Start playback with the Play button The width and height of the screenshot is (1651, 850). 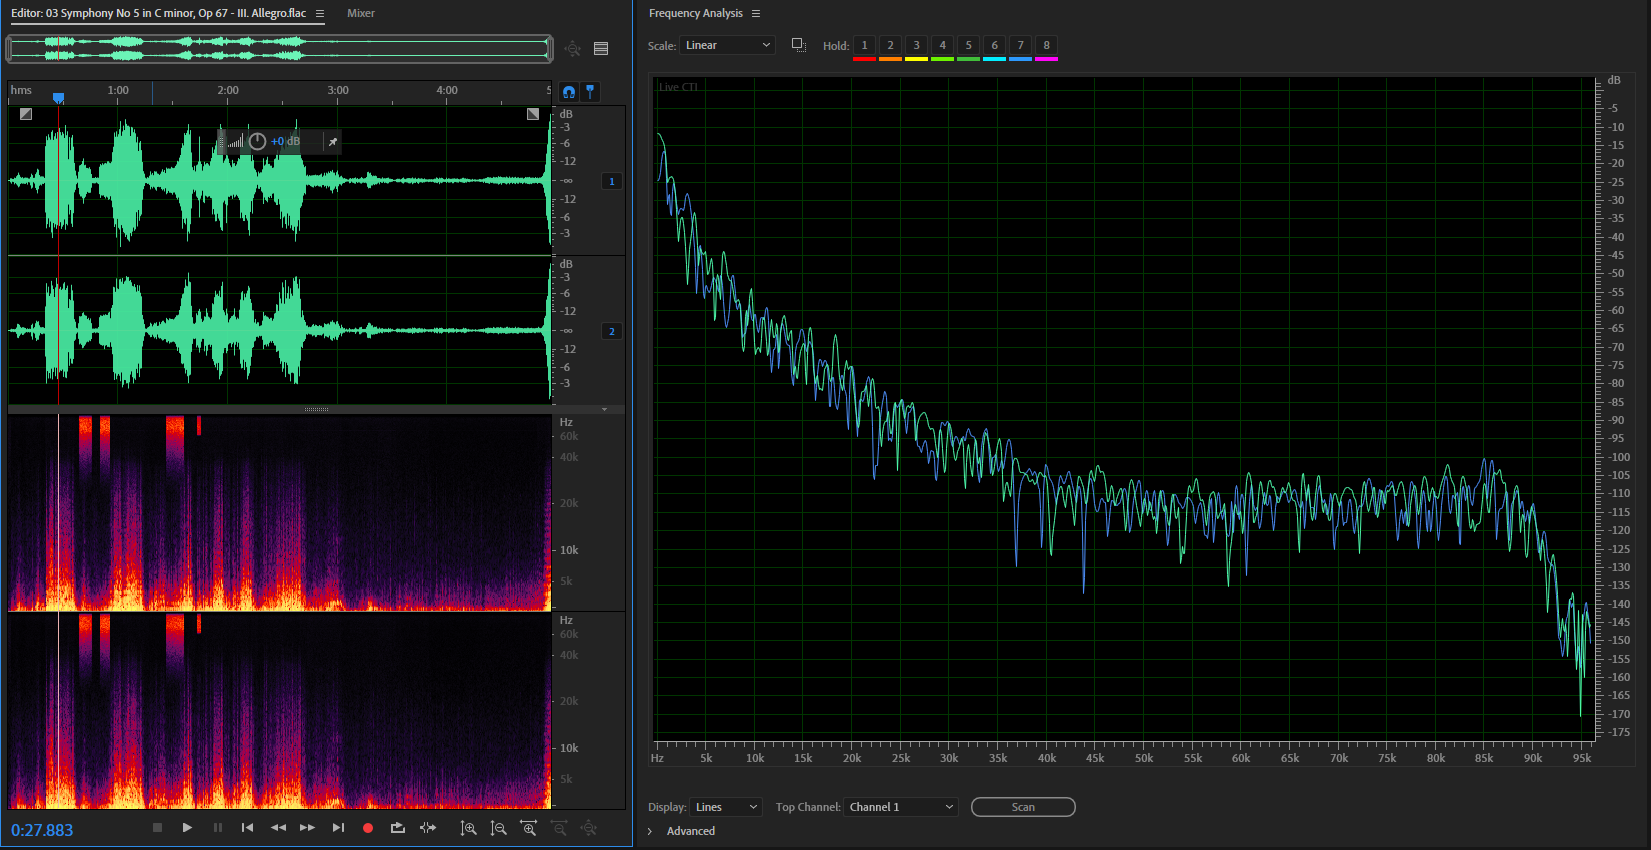click(x=187, y=828)
